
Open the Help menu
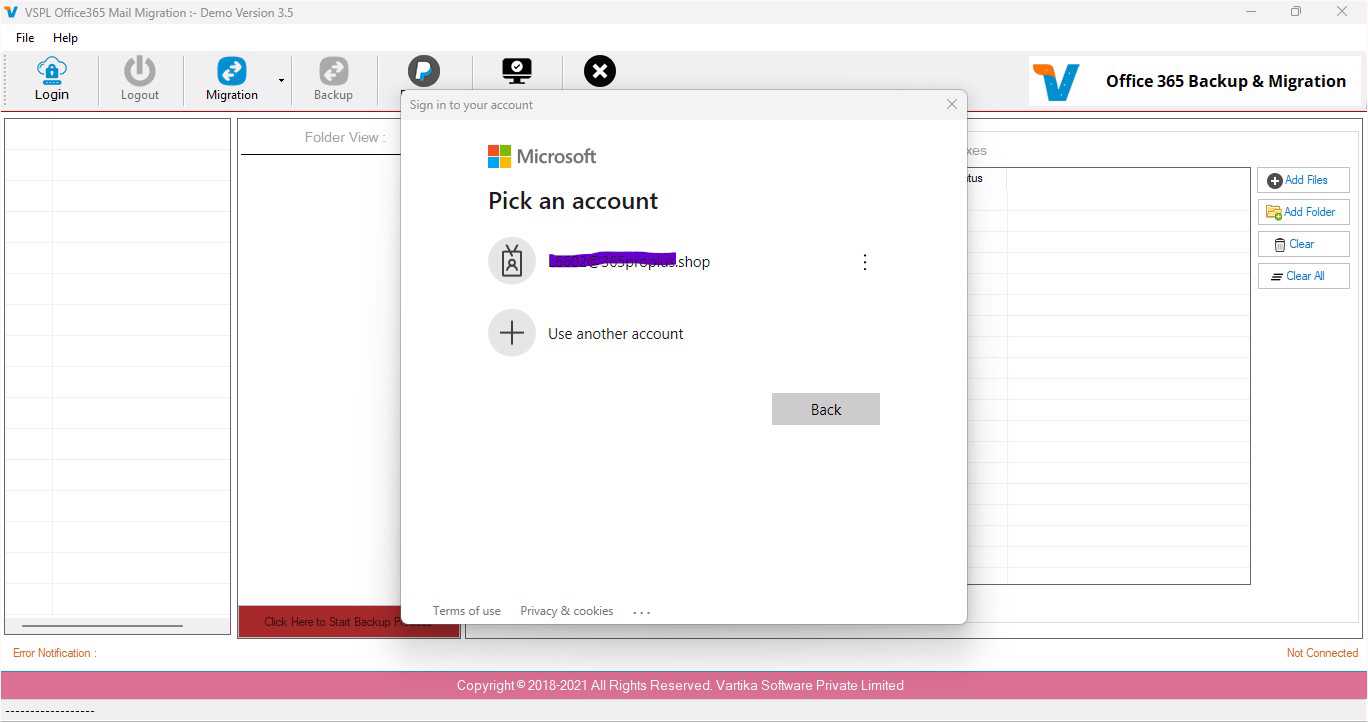(x=65, y=37)
